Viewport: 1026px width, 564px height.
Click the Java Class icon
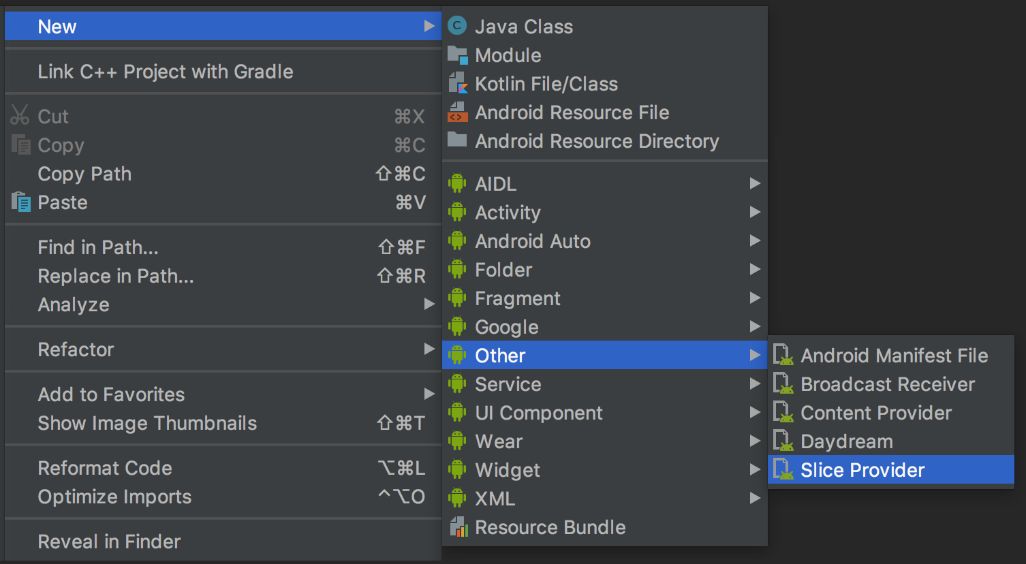[457, 26]
